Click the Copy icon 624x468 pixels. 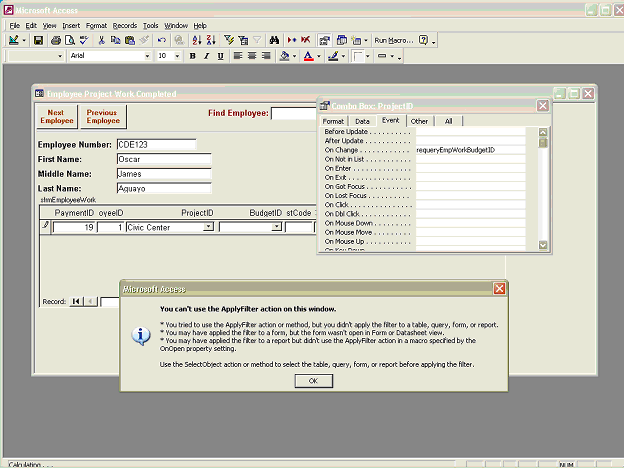(x=115, y=40)
